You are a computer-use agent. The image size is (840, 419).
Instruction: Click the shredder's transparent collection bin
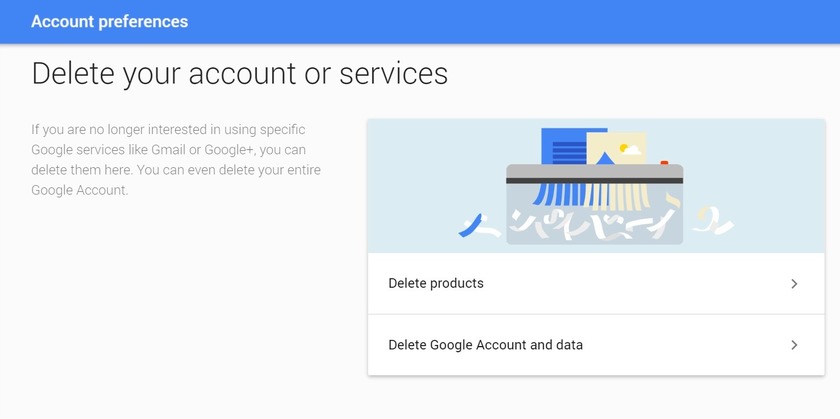[x=595, y=228]
